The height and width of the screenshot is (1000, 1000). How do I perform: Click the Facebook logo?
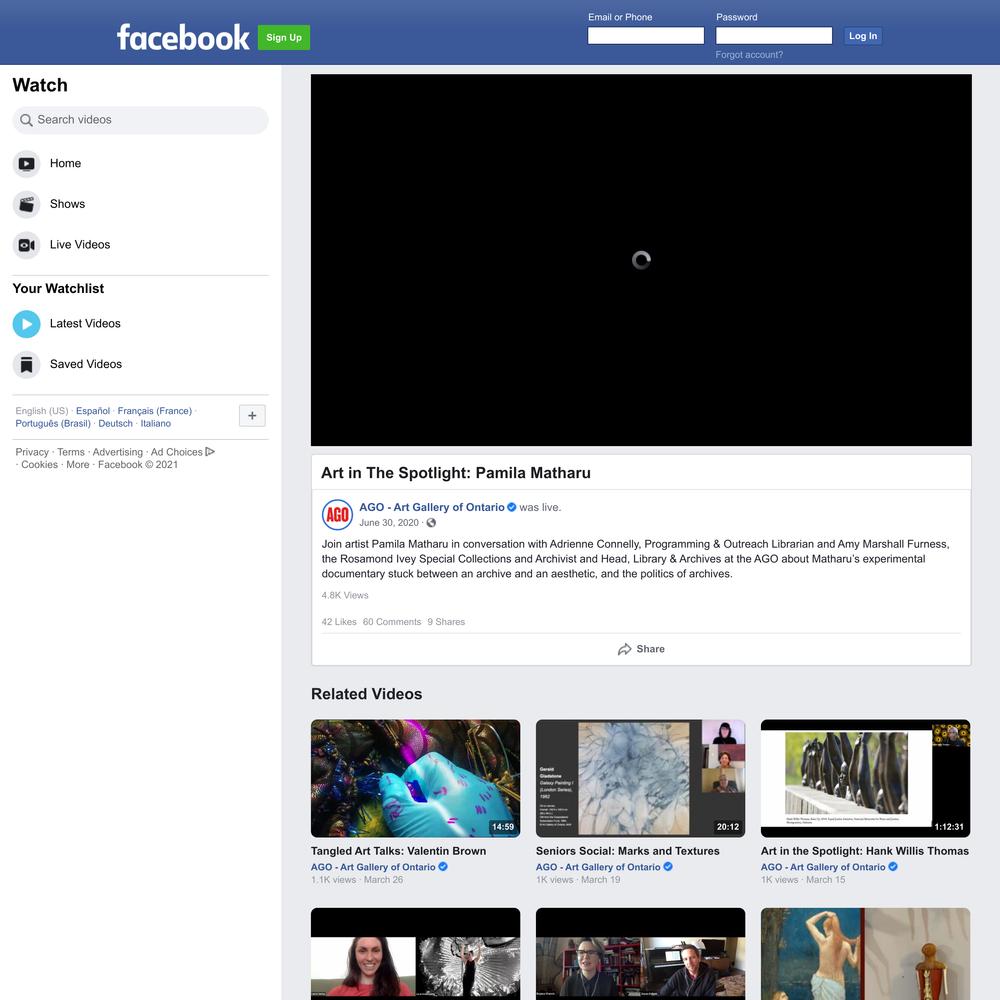(183, 38)
